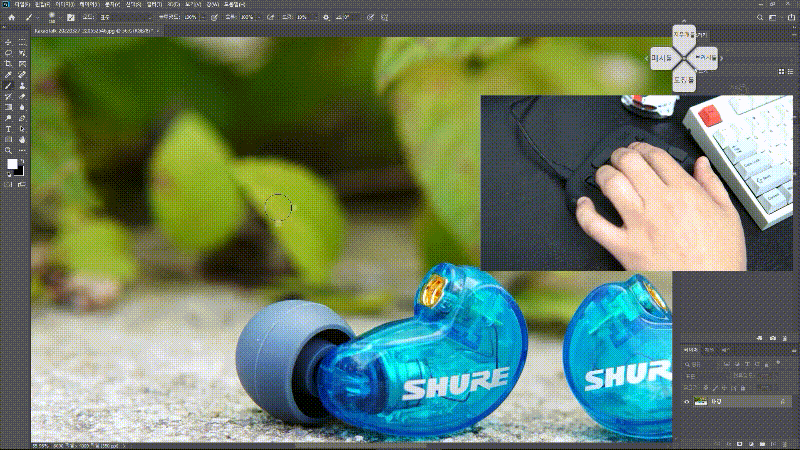Select the Crop tool
Screen dimensions: 800x450
[x=8, y=64]
